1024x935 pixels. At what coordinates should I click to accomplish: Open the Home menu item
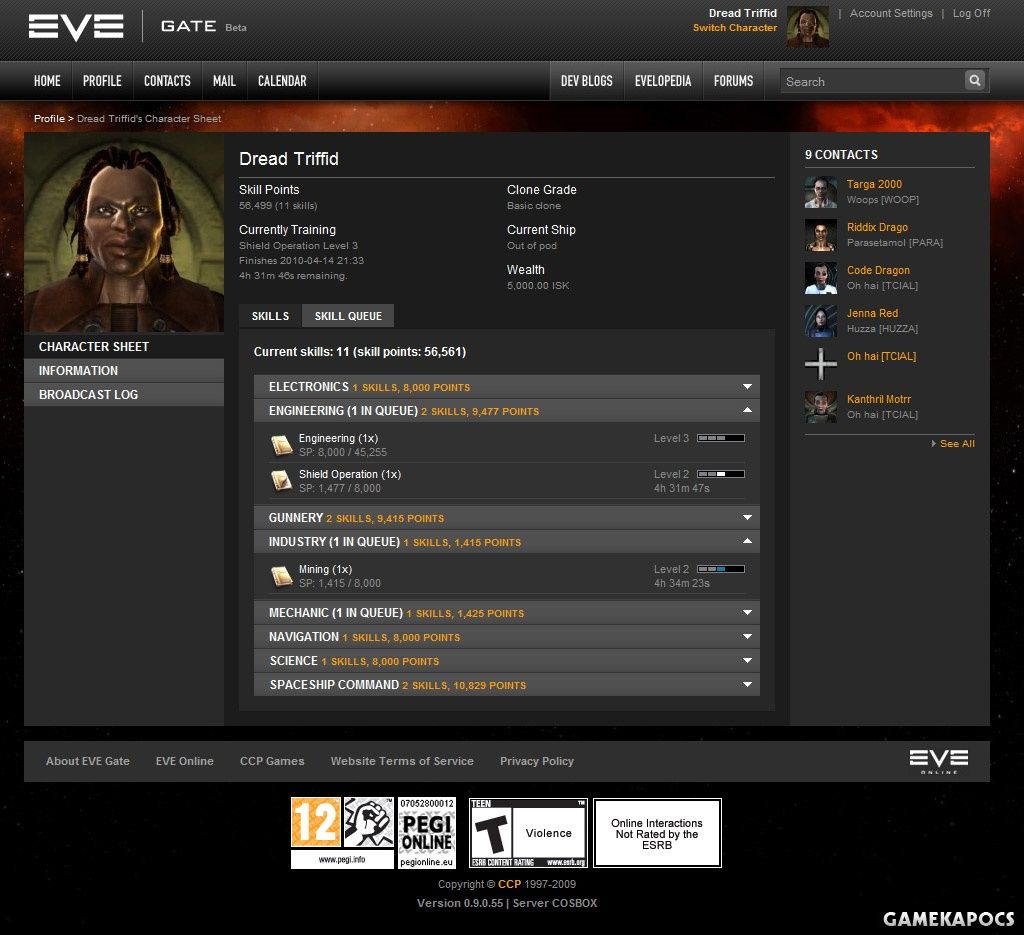(x=47, y=81)
